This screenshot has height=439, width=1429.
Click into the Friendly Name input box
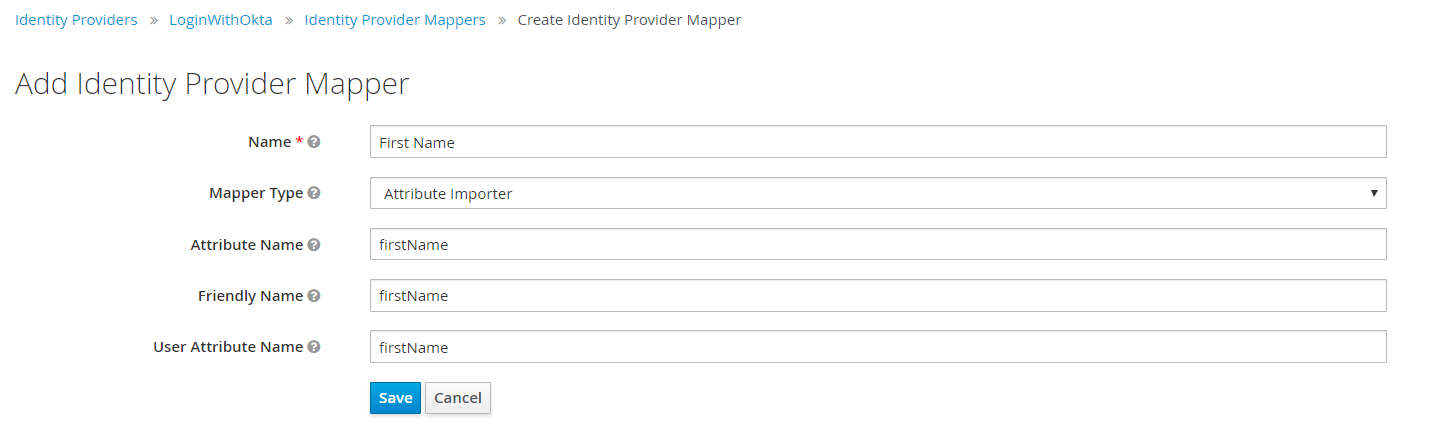[x=877, y=296]
